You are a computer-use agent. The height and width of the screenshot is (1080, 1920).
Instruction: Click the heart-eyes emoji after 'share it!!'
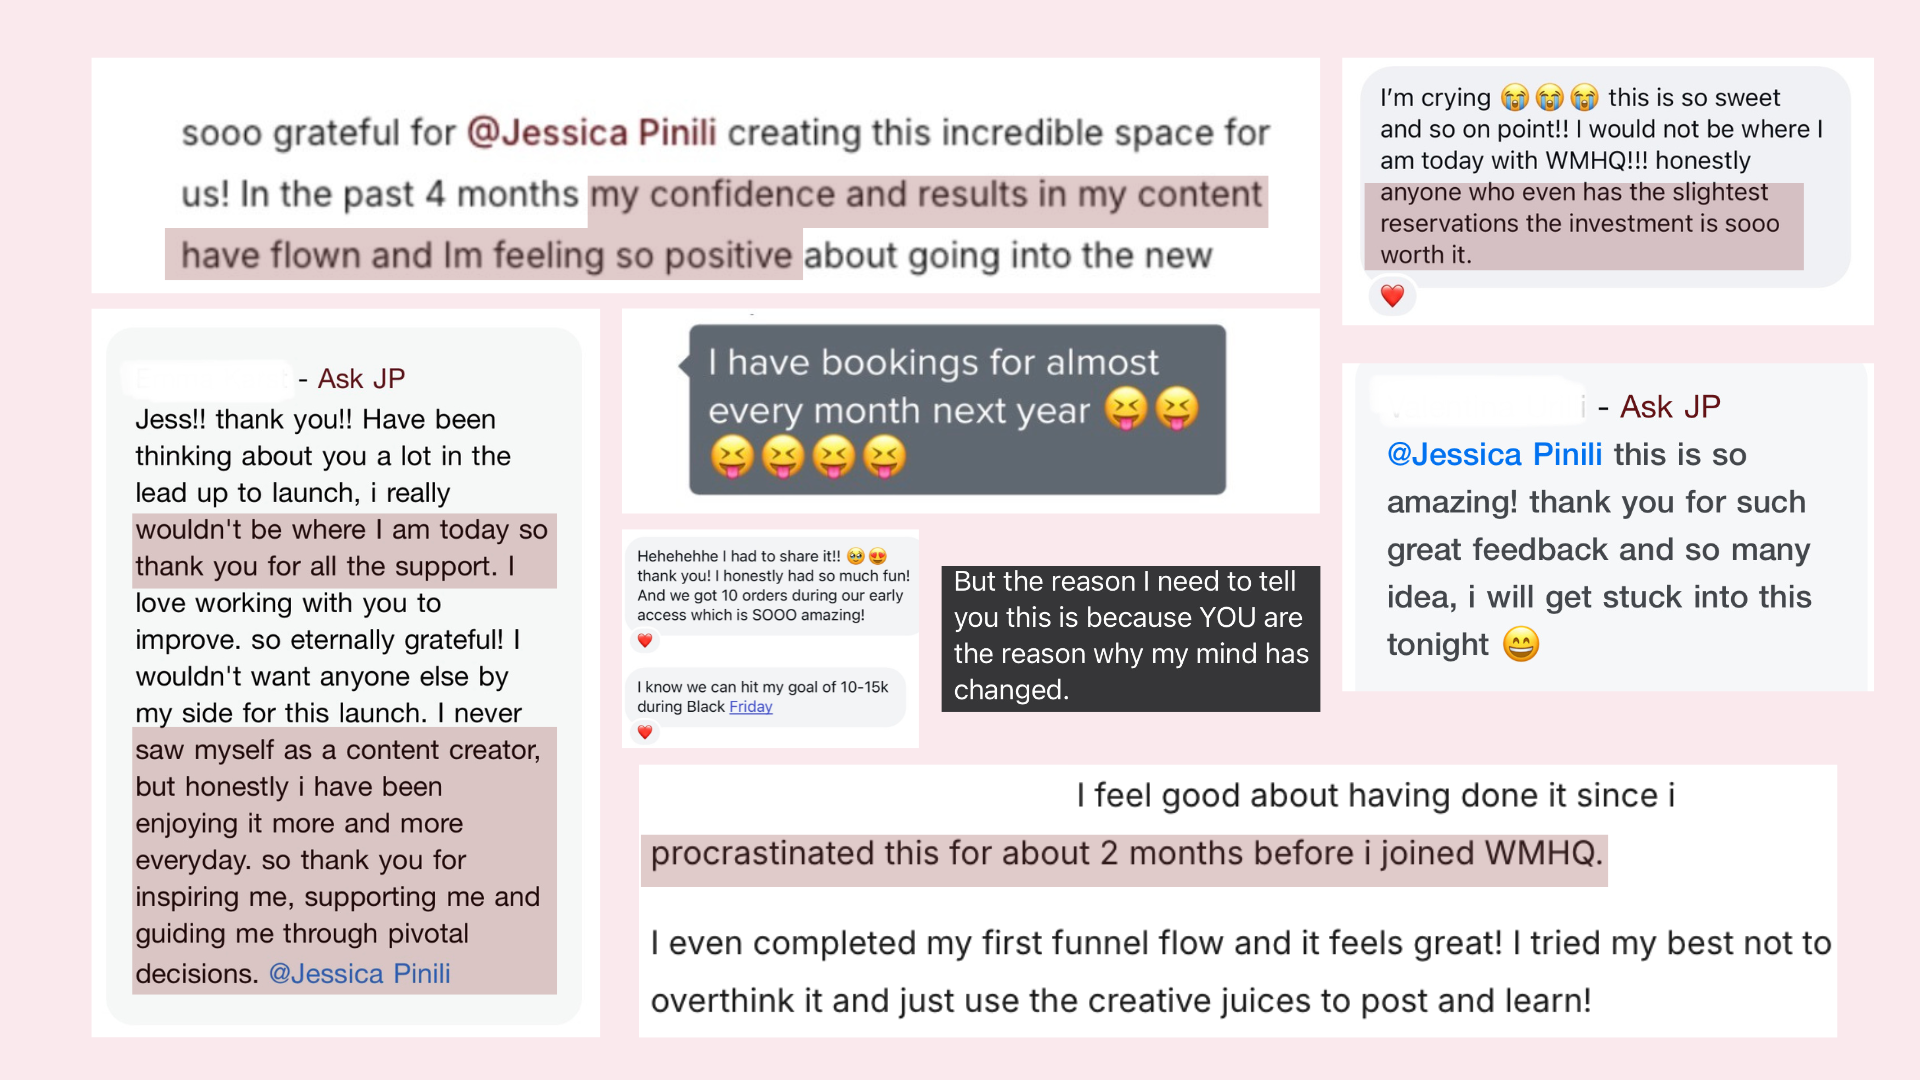point(878,556)
